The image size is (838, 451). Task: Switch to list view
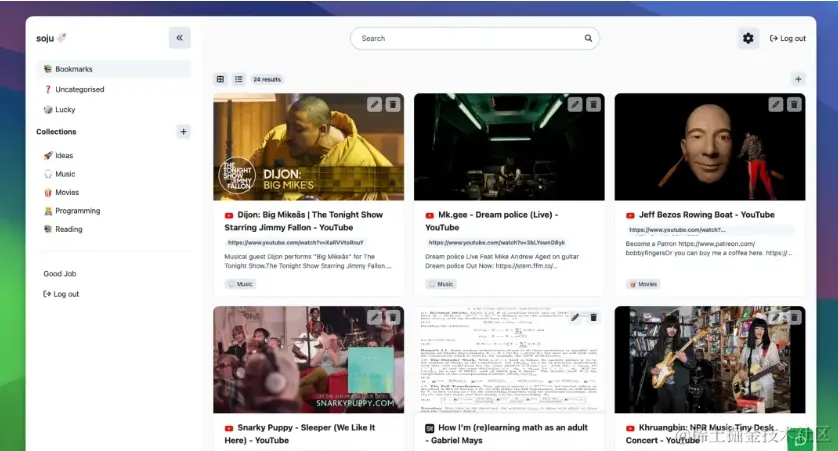(x=238, y=79)
